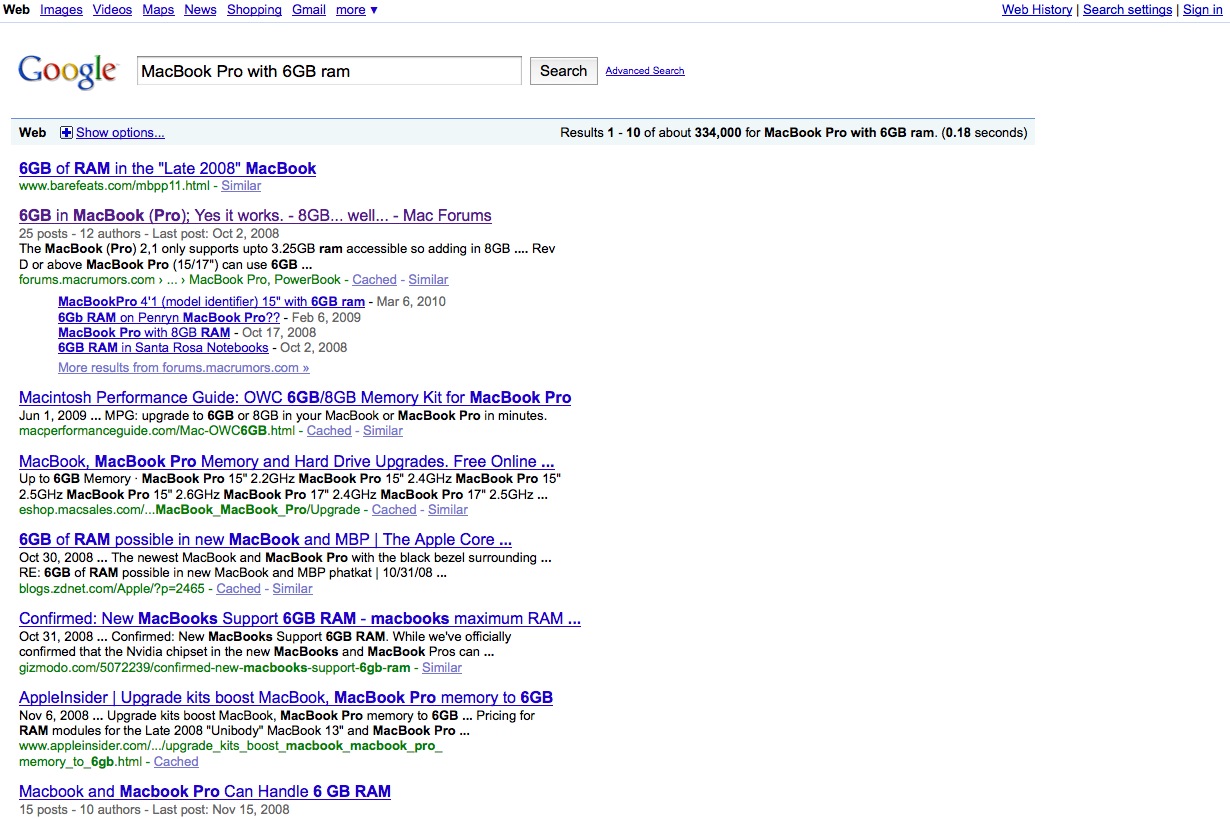This screenshot has height=819, width=1230.
Task: Click the 25 posts - 12 authors text
Action: click(x=82, y=233)
